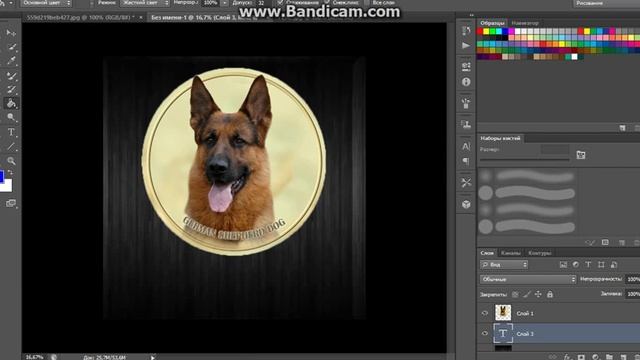Filter layers by adjustment layers icon

point(576,264)
